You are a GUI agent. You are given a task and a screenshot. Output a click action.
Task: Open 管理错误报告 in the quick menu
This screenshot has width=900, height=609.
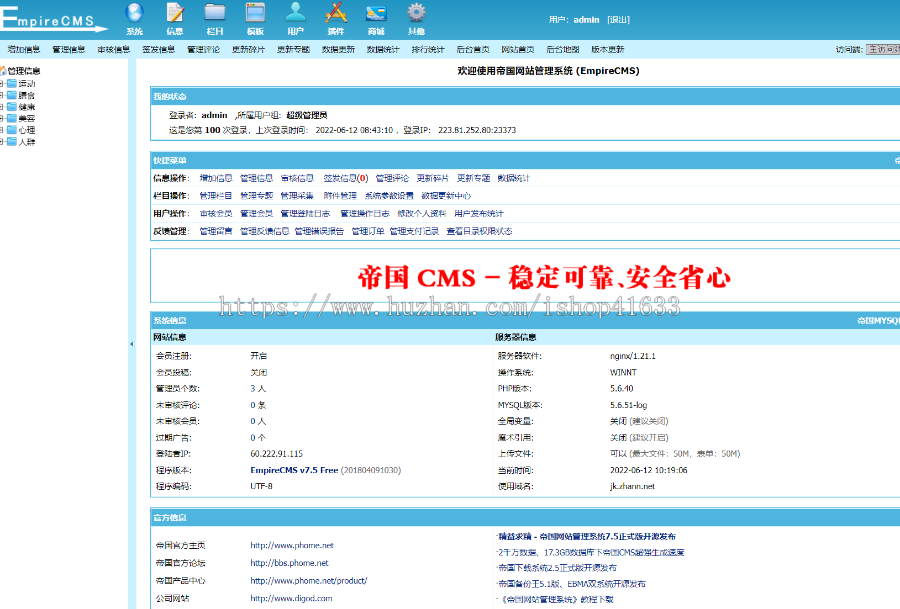(319, 231)
